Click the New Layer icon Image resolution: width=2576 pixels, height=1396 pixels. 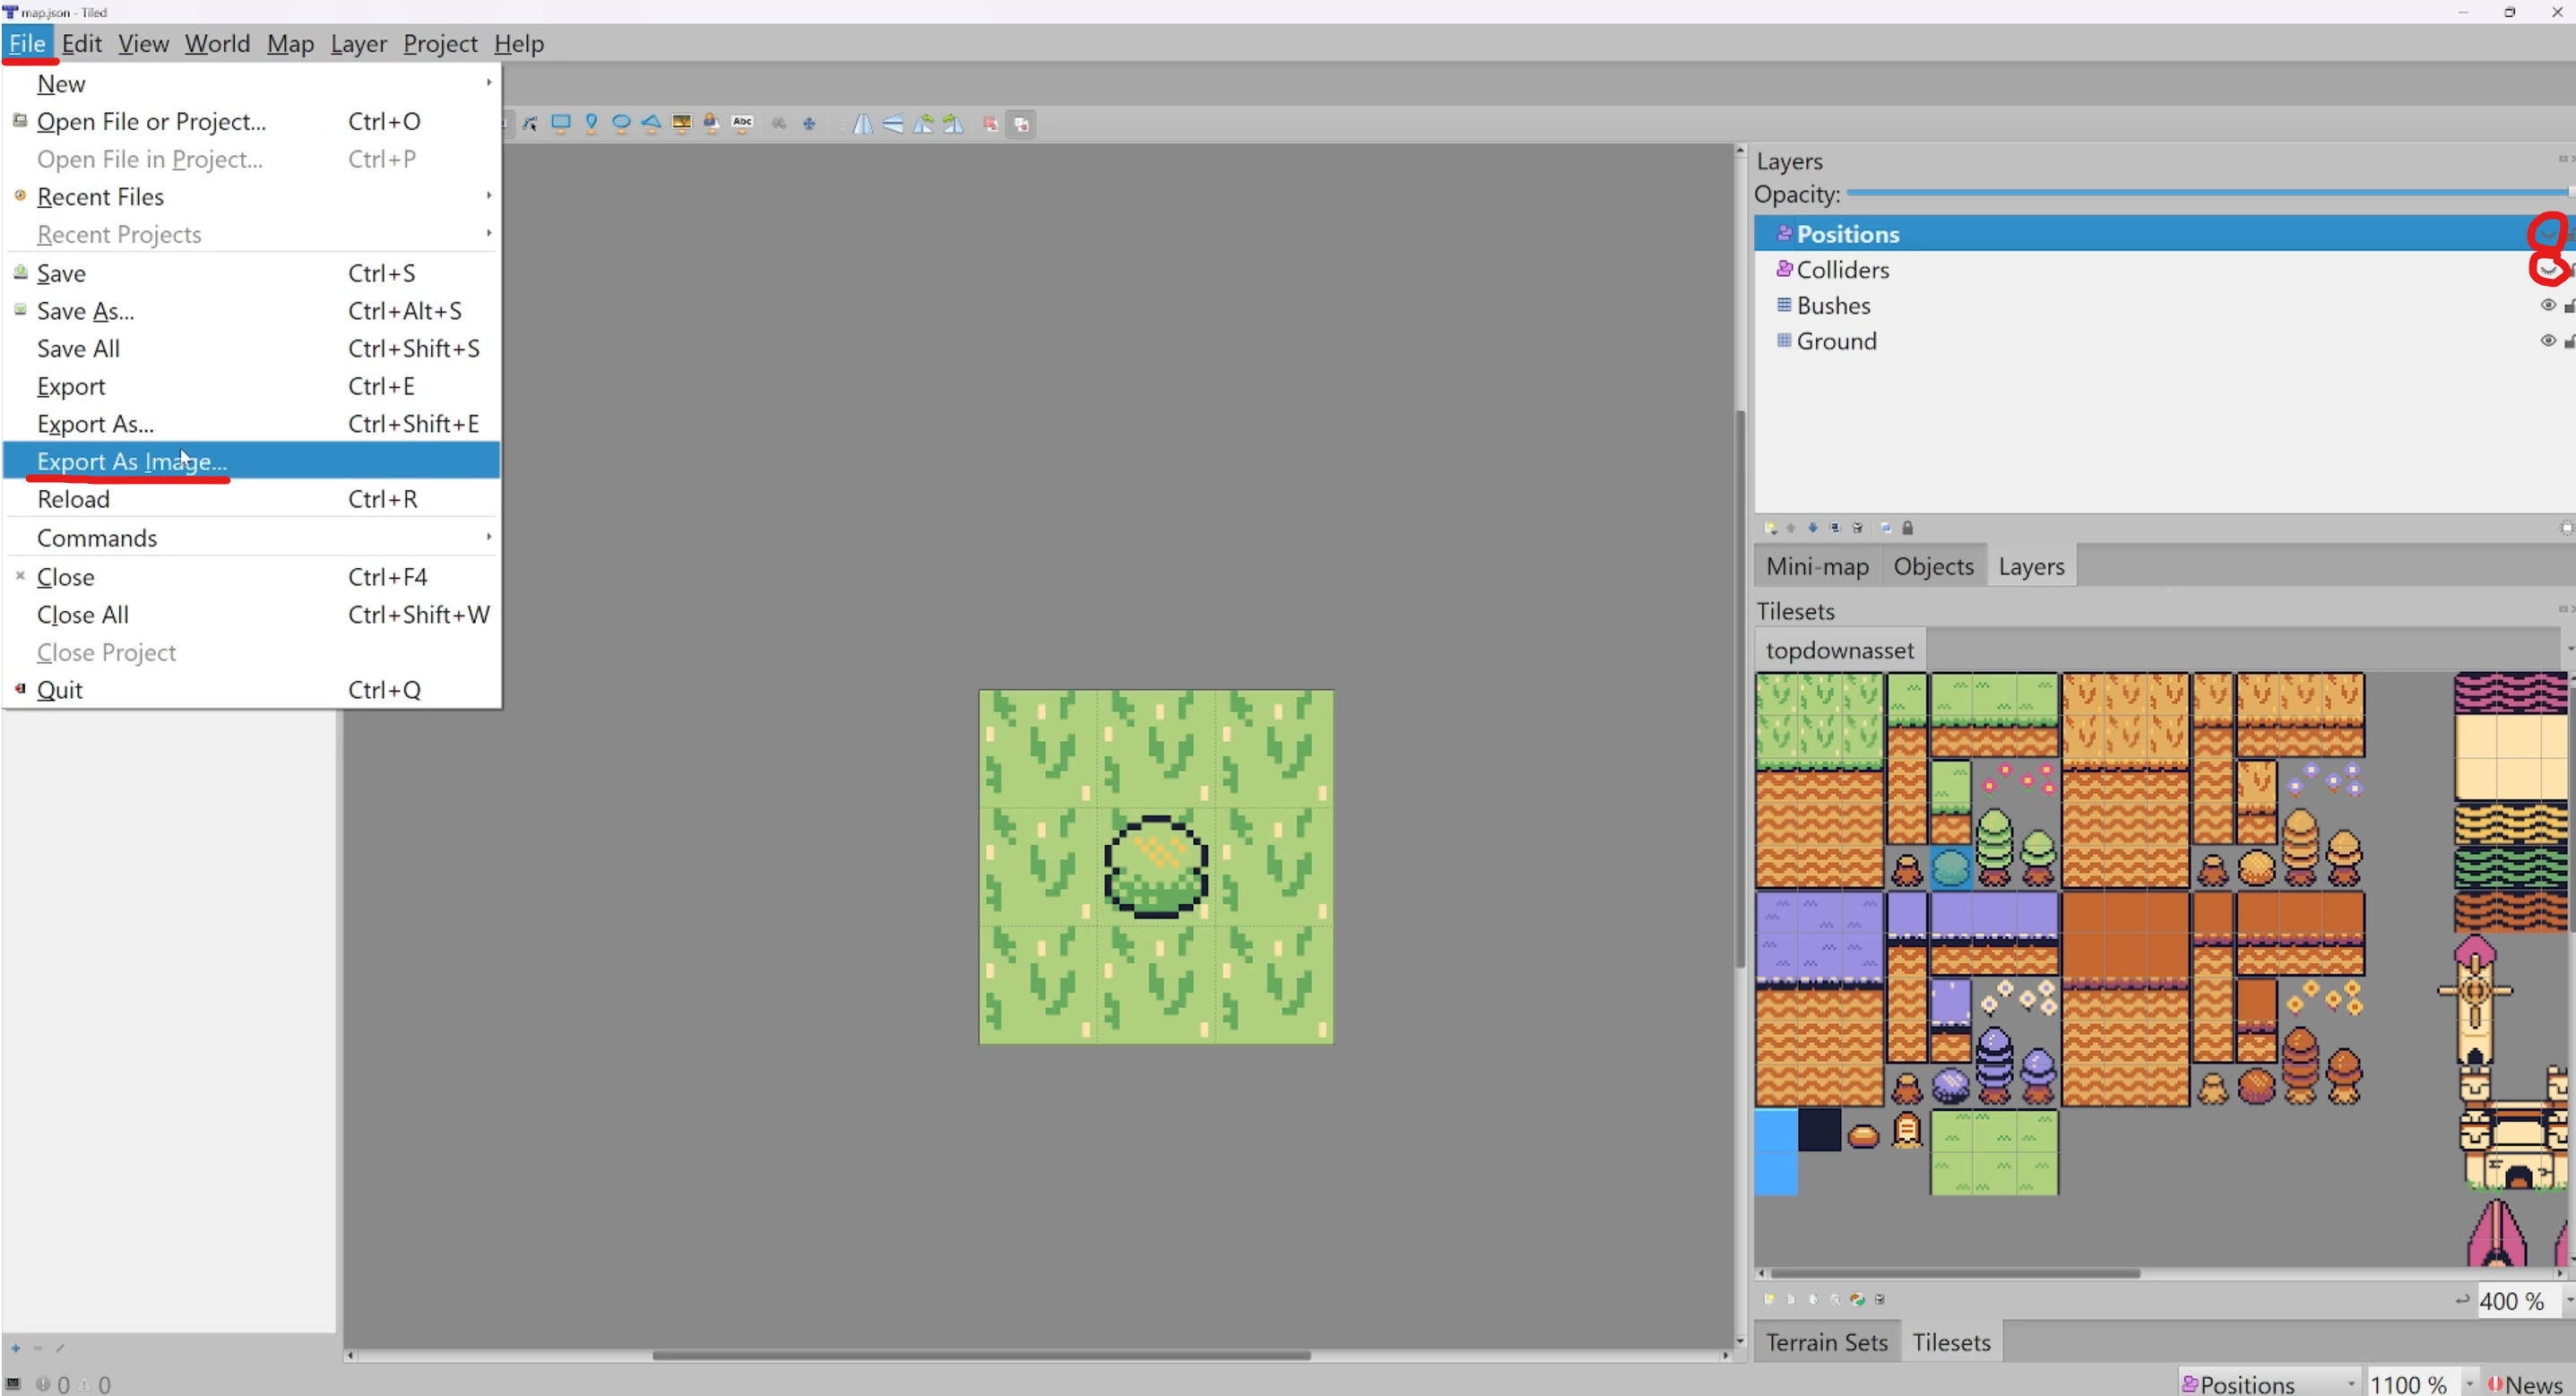(1769, 527)
